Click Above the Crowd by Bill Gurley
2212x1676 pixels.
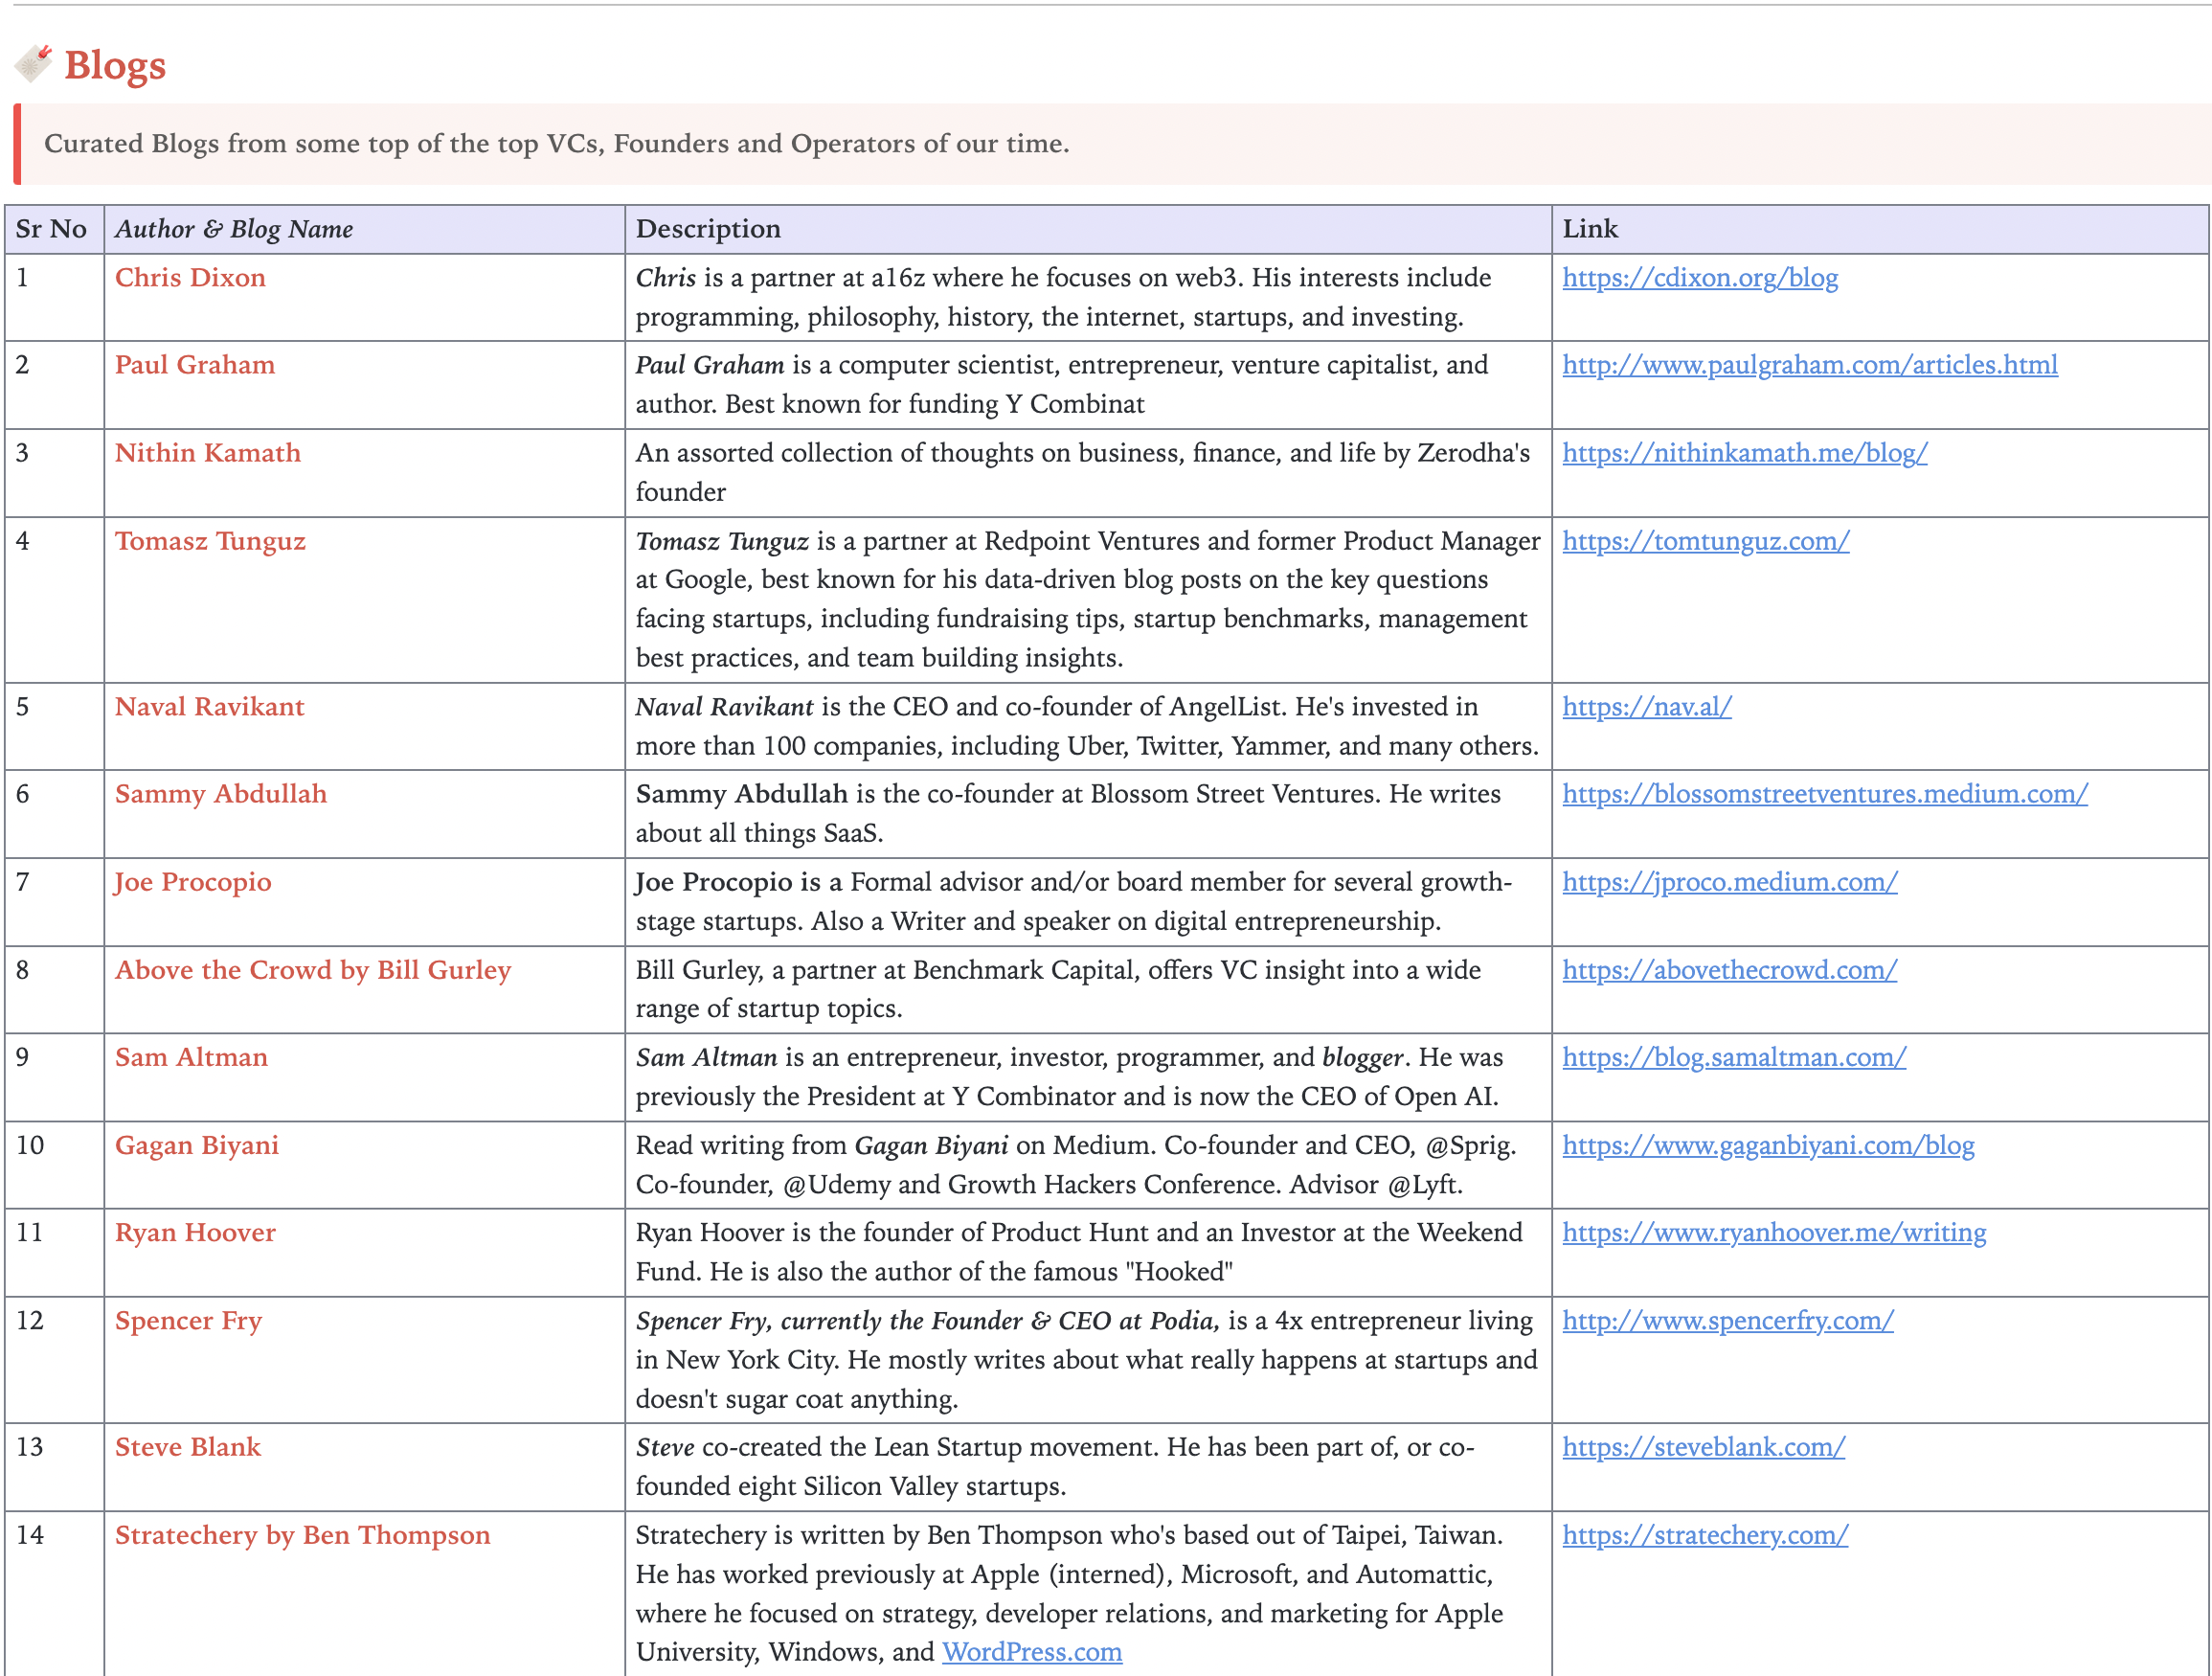point(312,969)
